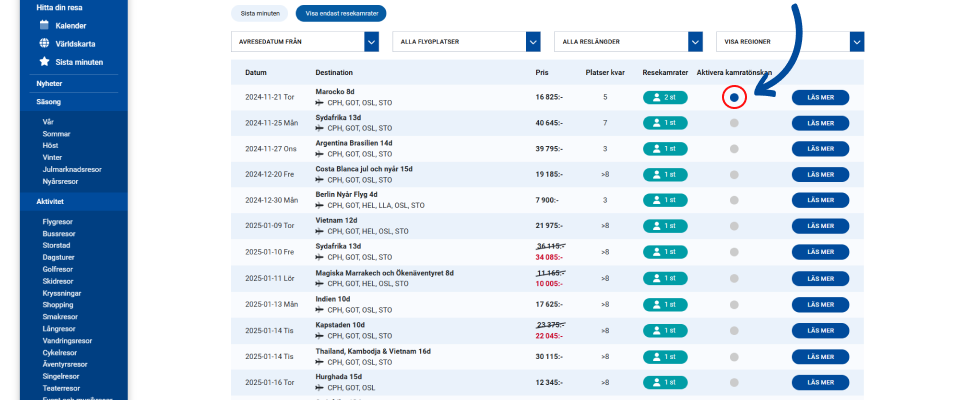Open the Visa regioner dropdown
Viewport: 960px width, 400px height.
click(790, 42)
